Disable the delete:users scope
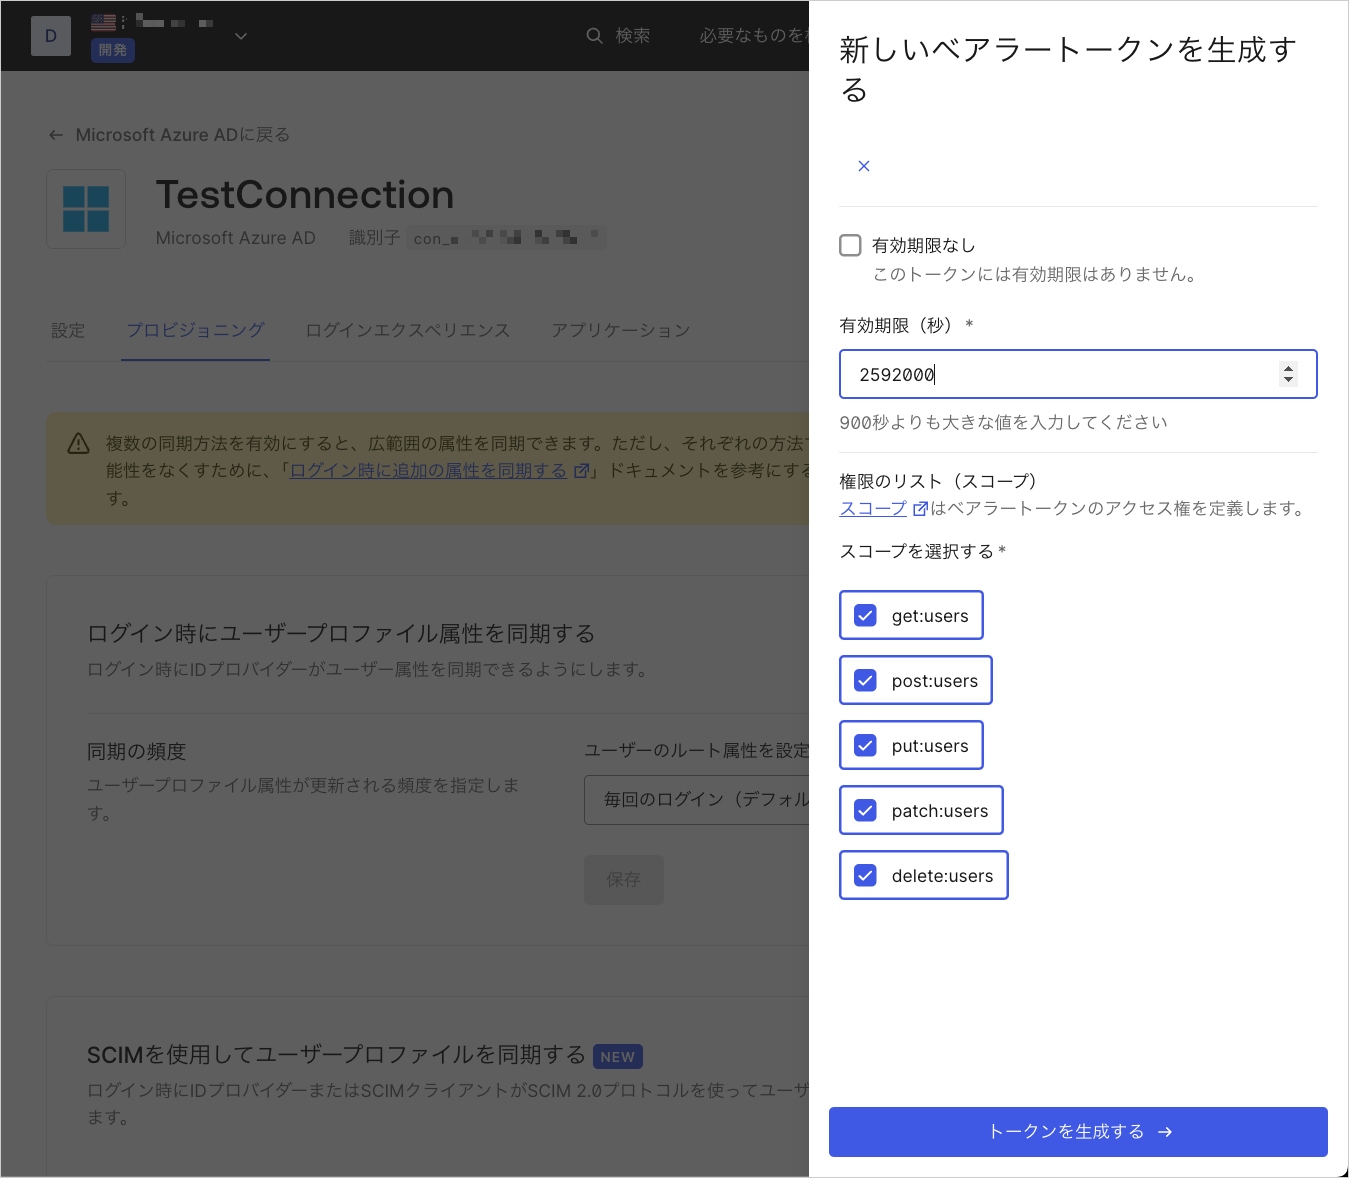Viewport: 1349px width, 1178px height. coord(865,875)
